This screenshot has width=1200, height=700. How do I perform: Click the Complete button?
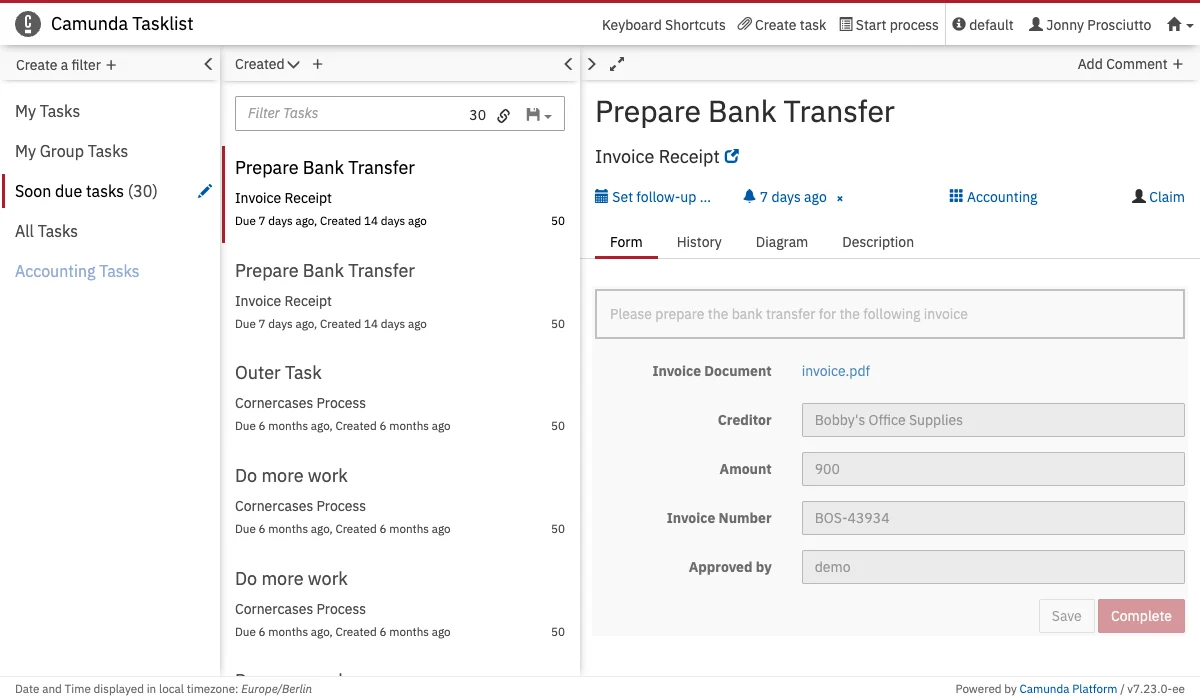tap(1141, 616)
